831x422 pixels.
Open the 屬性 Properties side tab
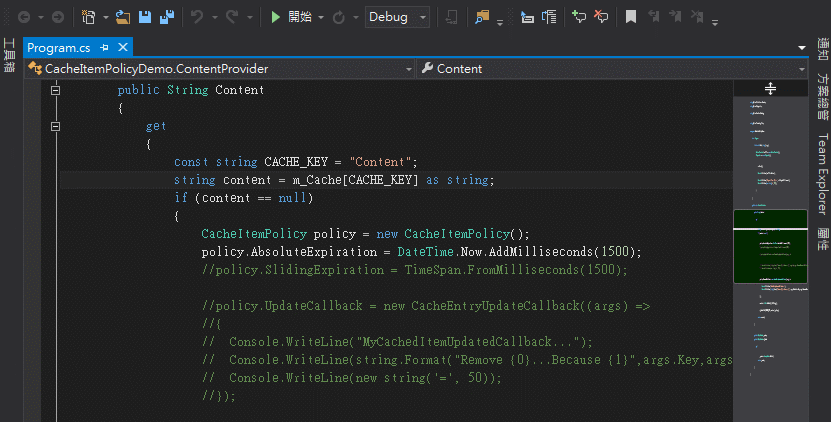pos(823,240)
